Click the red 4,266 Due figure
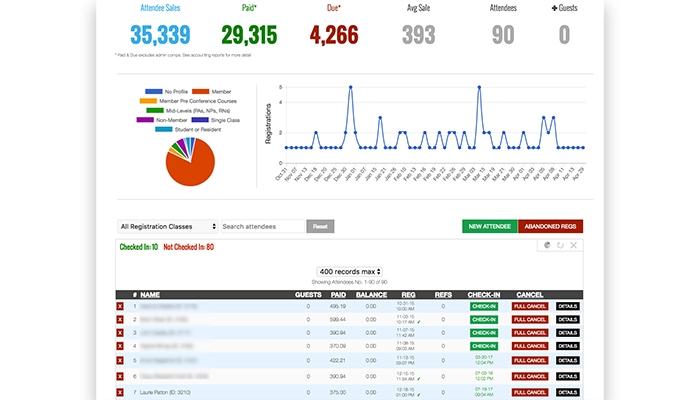This screenshot has height=400, width=700. click(334, 35)
